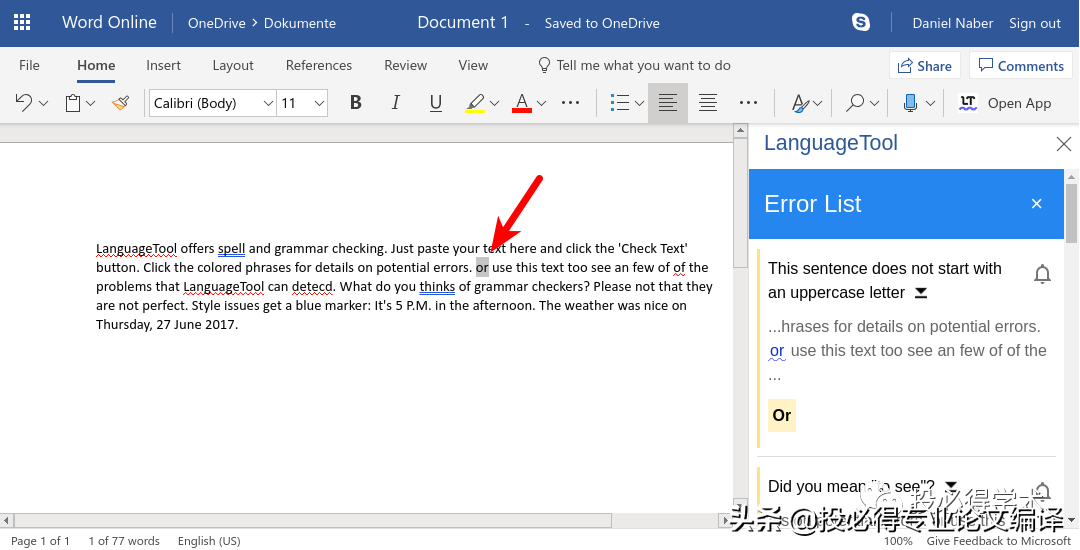
Task: Expand the Find options dropdown arrow
Action: (874, 103)
